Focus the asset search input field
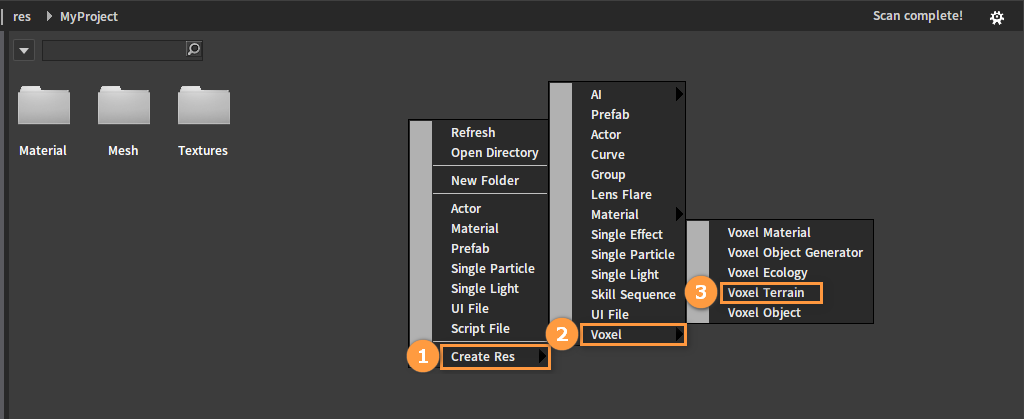The width and height of the screenshot is (1024, 419). tap(114, 50)
